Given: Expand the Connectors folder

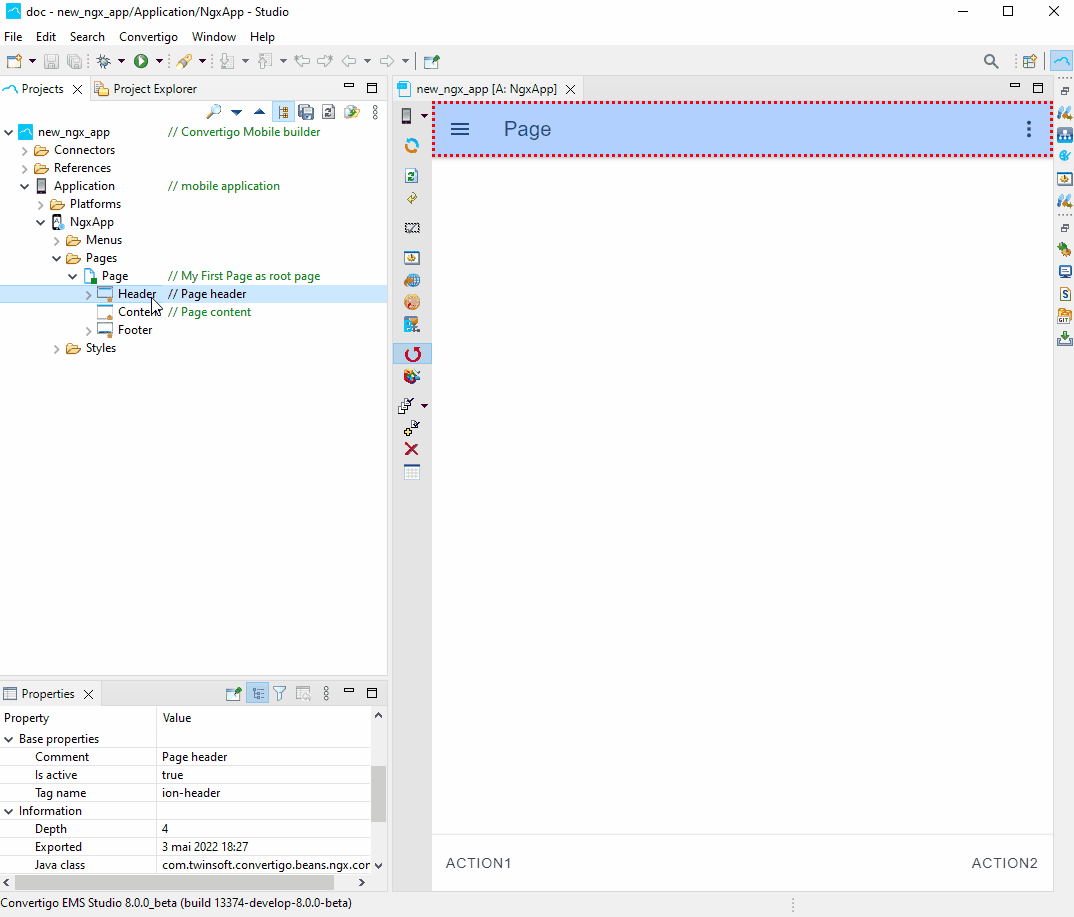Looking at the screenshot, I should click(x=25, y=150).
